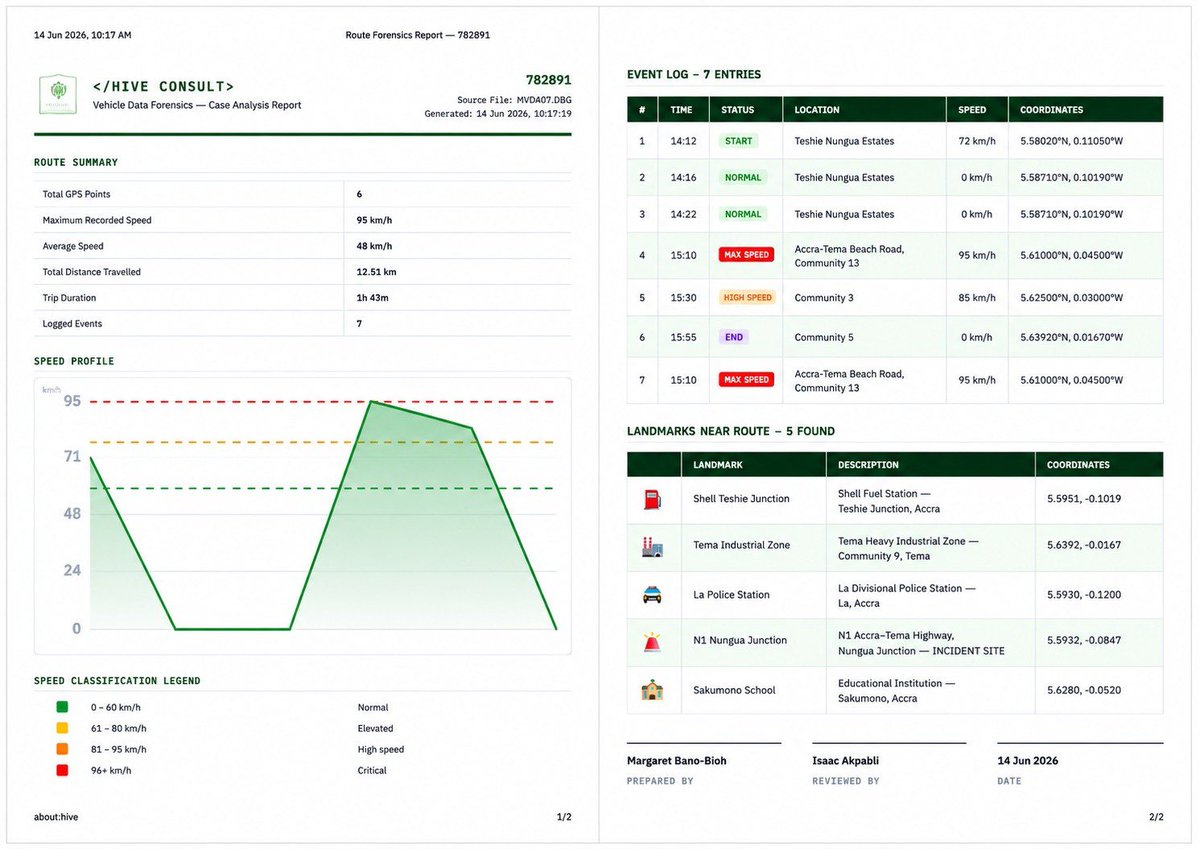Image resolution: width=1200 pixels, height=849 pixels.
Task: Click the NORMAL badge at 14:22
Action: point(743,214)
